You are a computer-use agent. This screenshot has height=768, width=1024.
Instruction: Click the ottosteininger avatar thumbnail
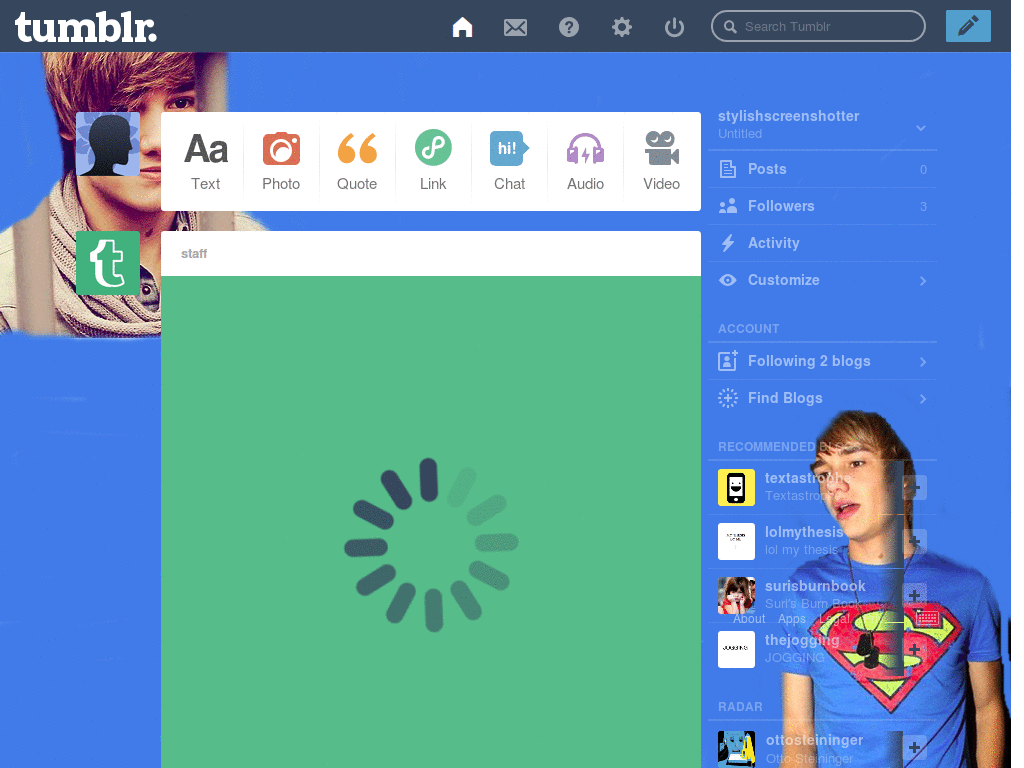pyautogui.click(x=736, y=748)
